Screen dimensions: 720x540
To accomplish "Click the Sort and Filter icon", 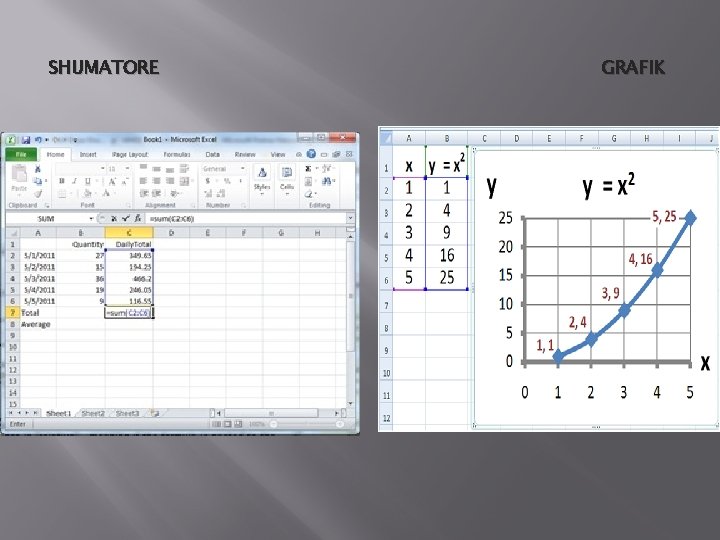I will pos(327,169).
